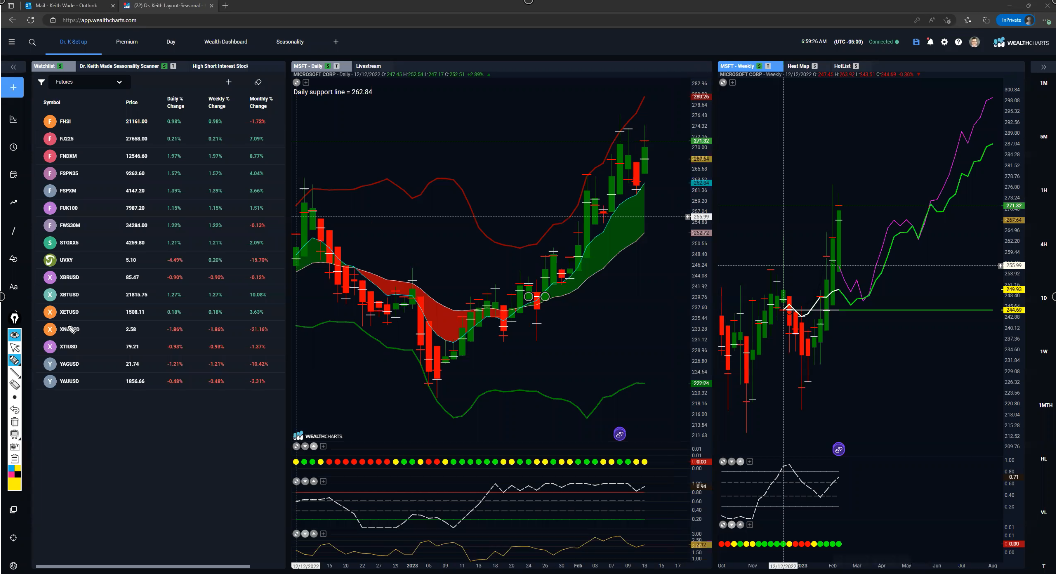Open the Dr. K Setup layout tab
1056x574 pixels.
pyautogui.click(x=73, y=42)
